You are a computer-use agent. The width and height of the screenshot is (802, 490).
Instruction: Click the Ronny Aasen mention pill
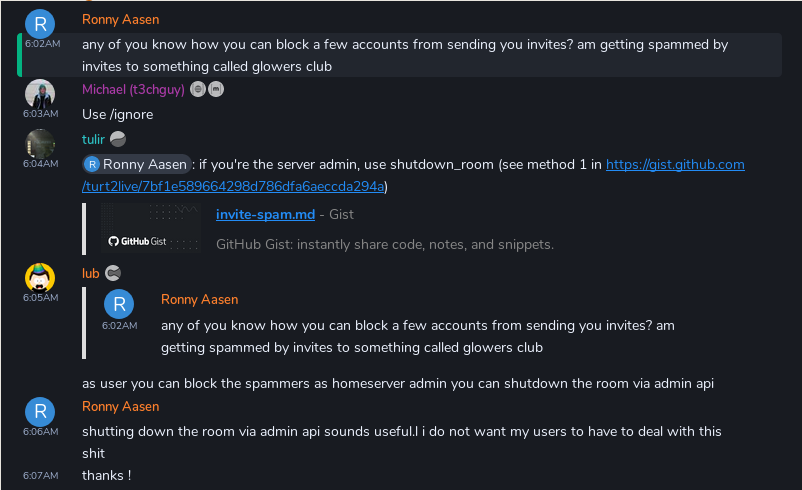coord(136,165)
